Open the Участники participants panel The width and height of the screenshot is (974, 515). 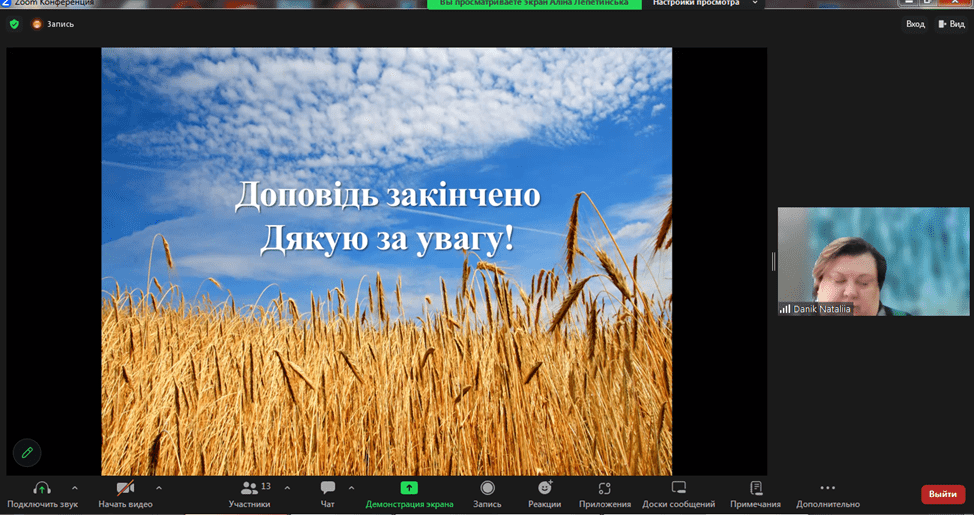[x=250, y=488]
